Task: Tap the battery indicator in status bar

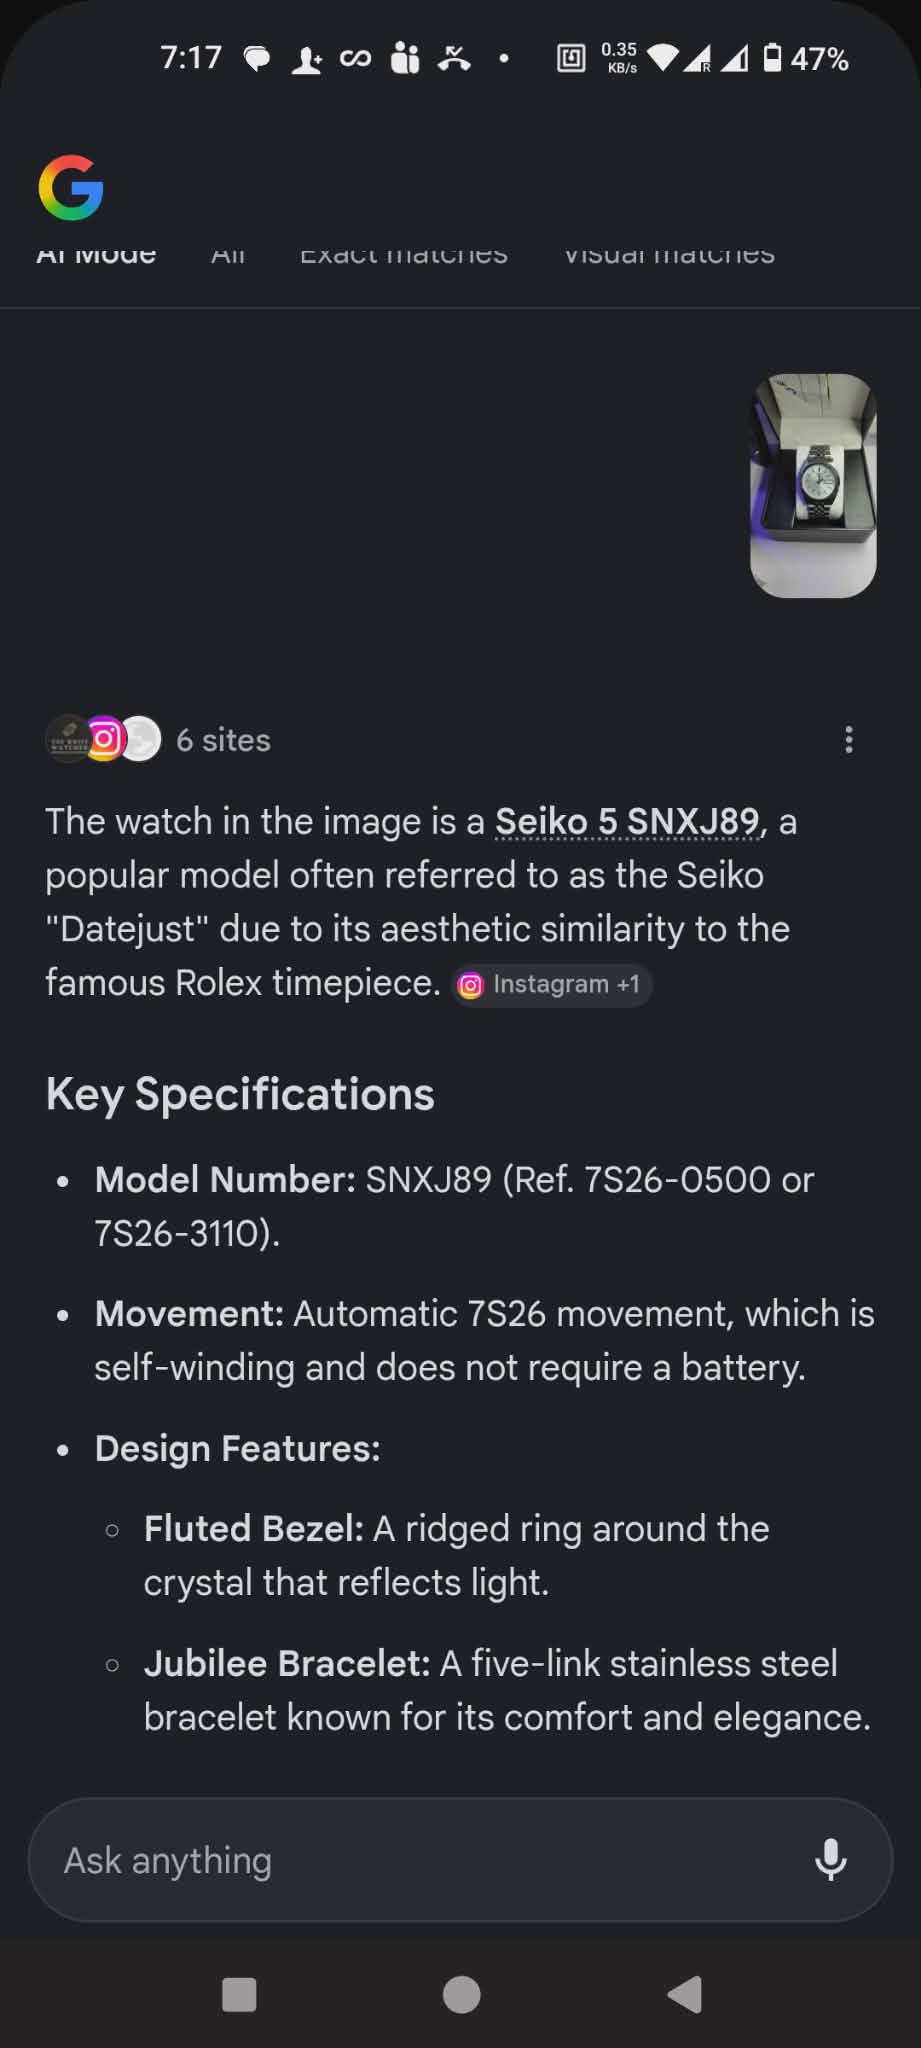Action: click(x=772, y=58)
